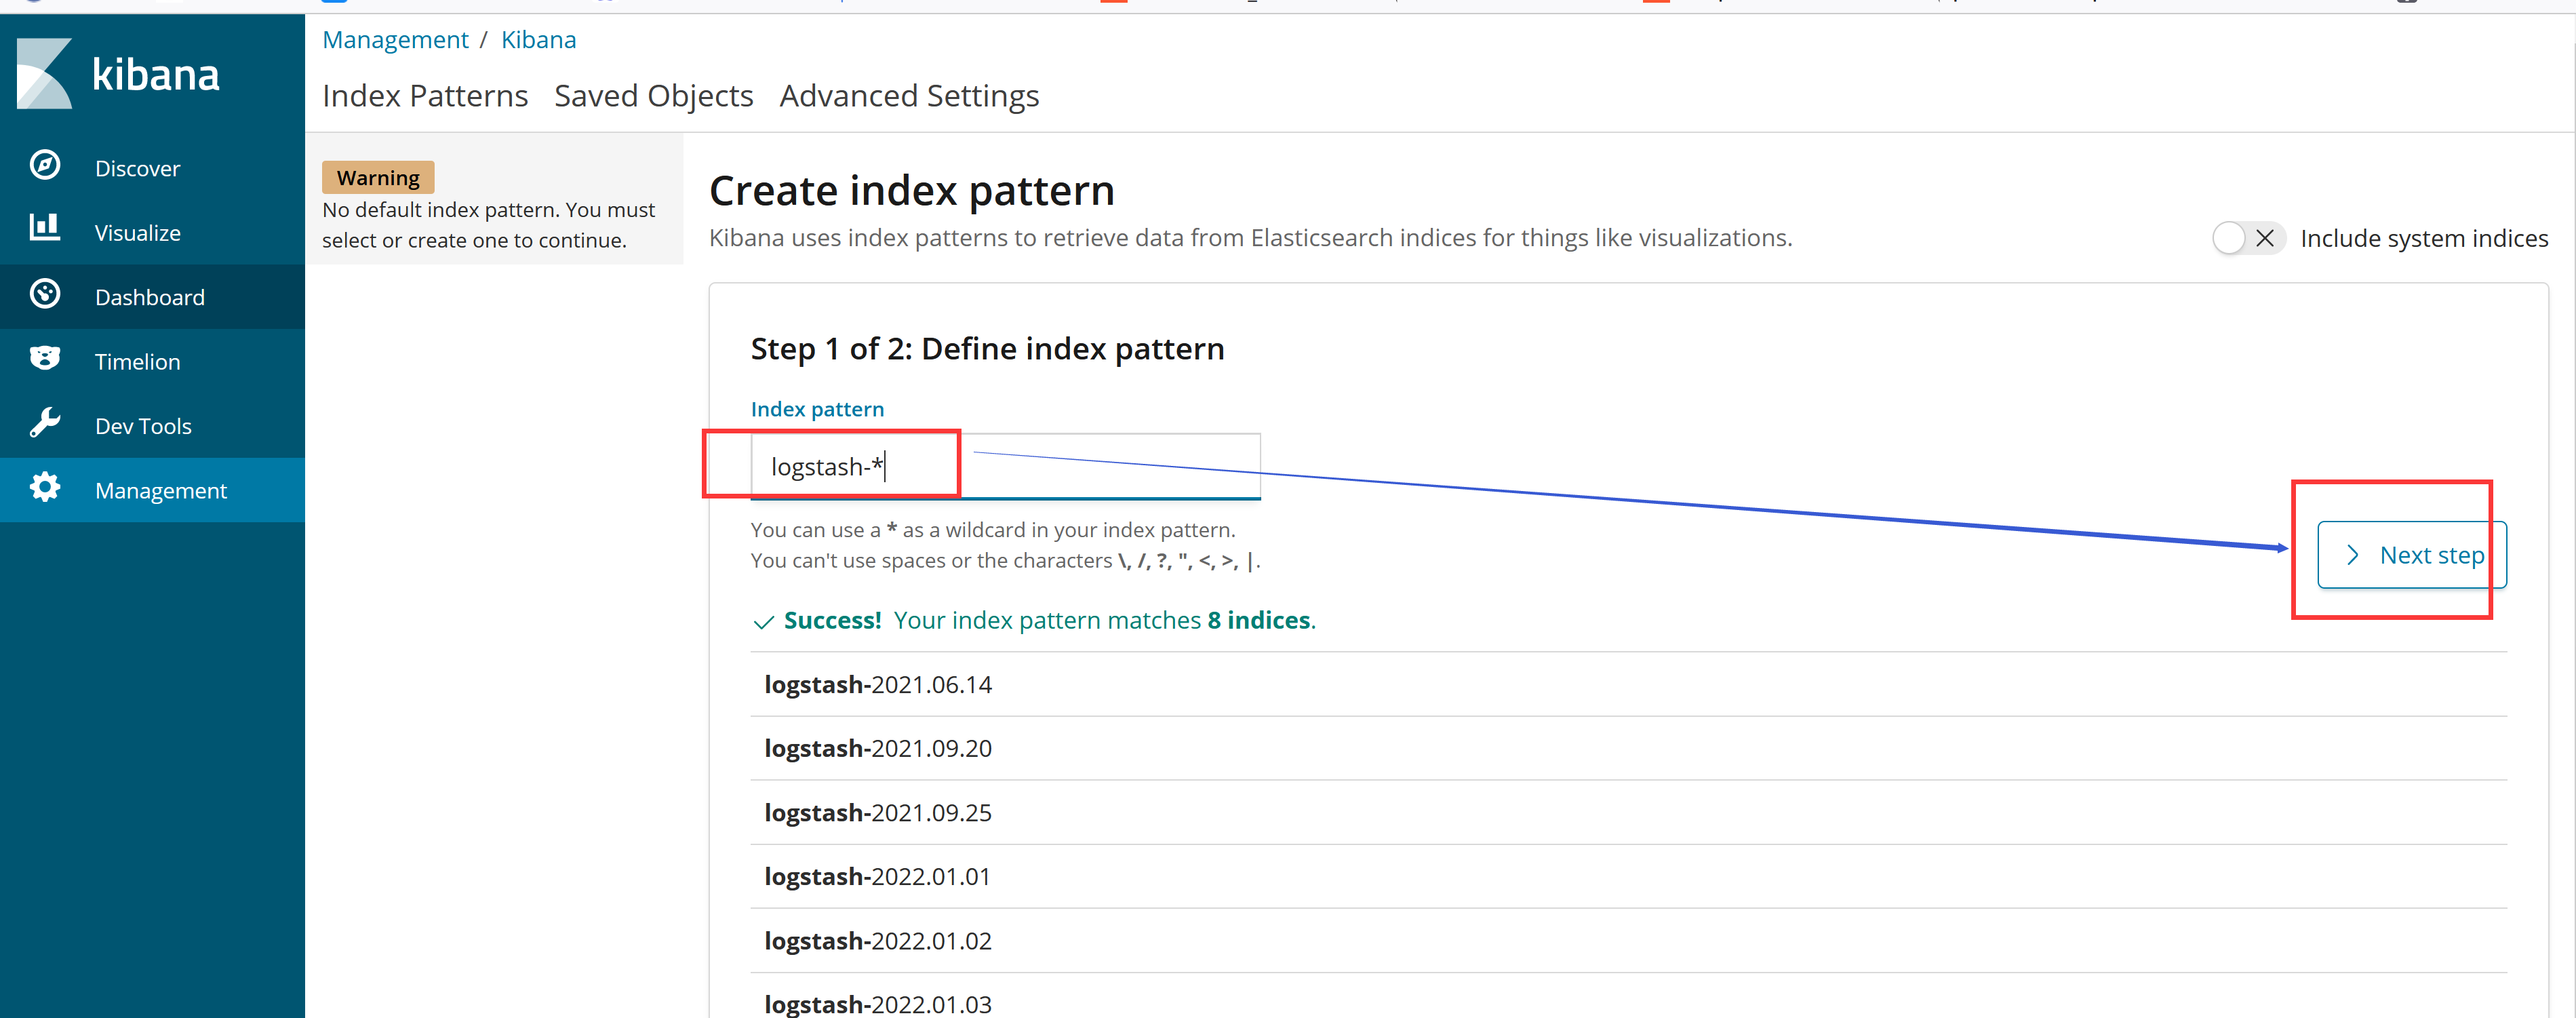Select index logstash-2021.09.20 row
Image resolution: width=2576 pixels, height=1018 pixels.
[1628, 749]
